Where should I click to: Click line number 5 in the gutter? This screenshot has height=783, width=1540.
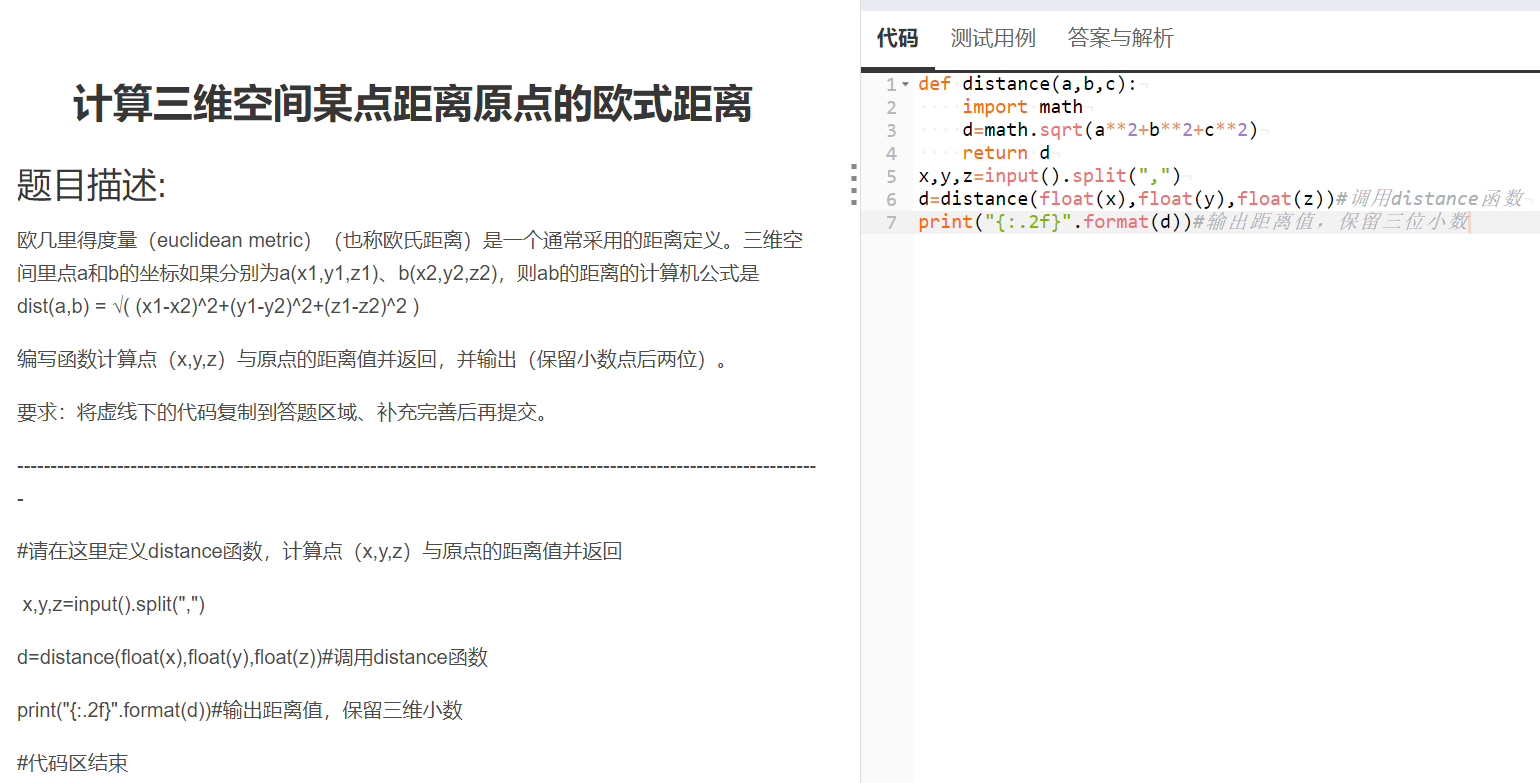click(x=890, y=176)
